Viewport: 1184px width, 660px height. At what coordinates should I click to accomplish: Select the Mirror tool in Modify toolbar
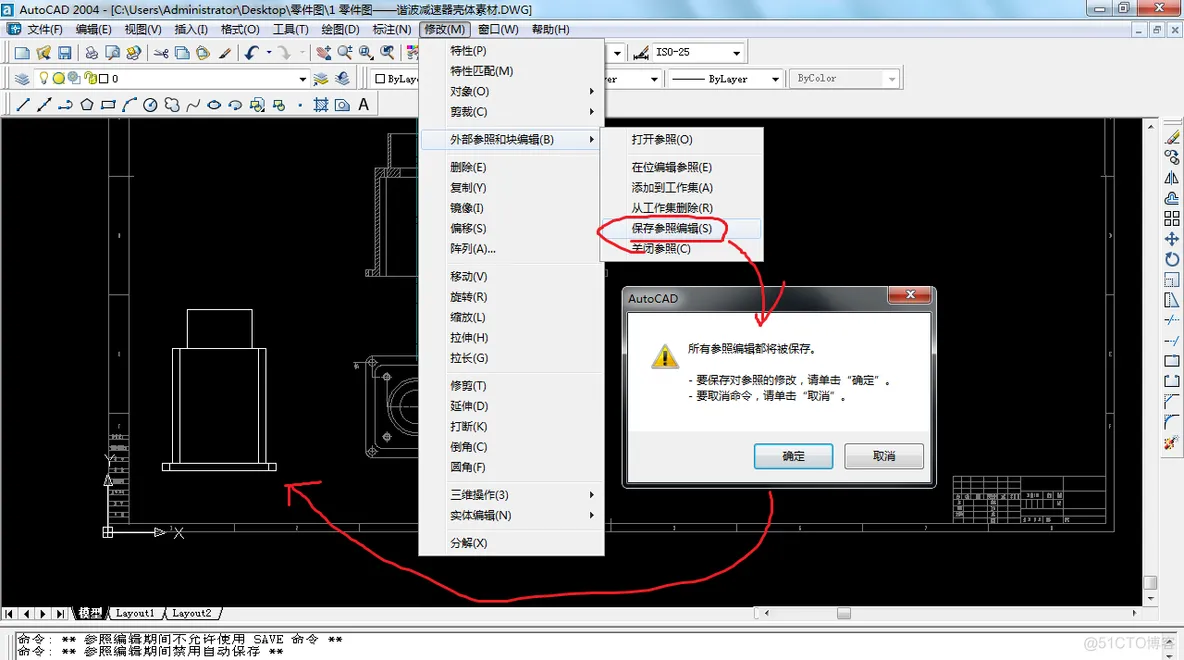[x=1172, y=177]
